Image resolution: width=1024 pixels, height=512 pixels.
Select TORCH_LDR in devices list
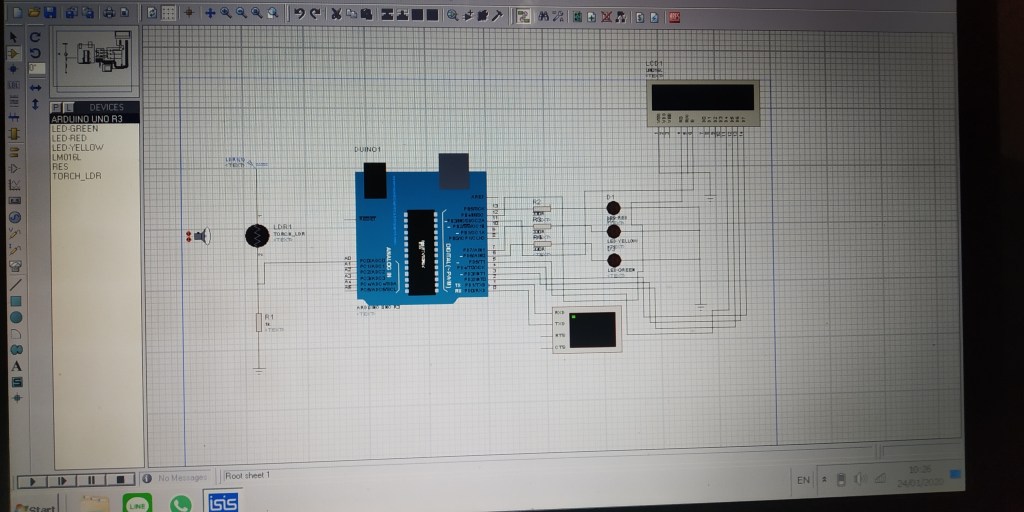click(77, 176)
